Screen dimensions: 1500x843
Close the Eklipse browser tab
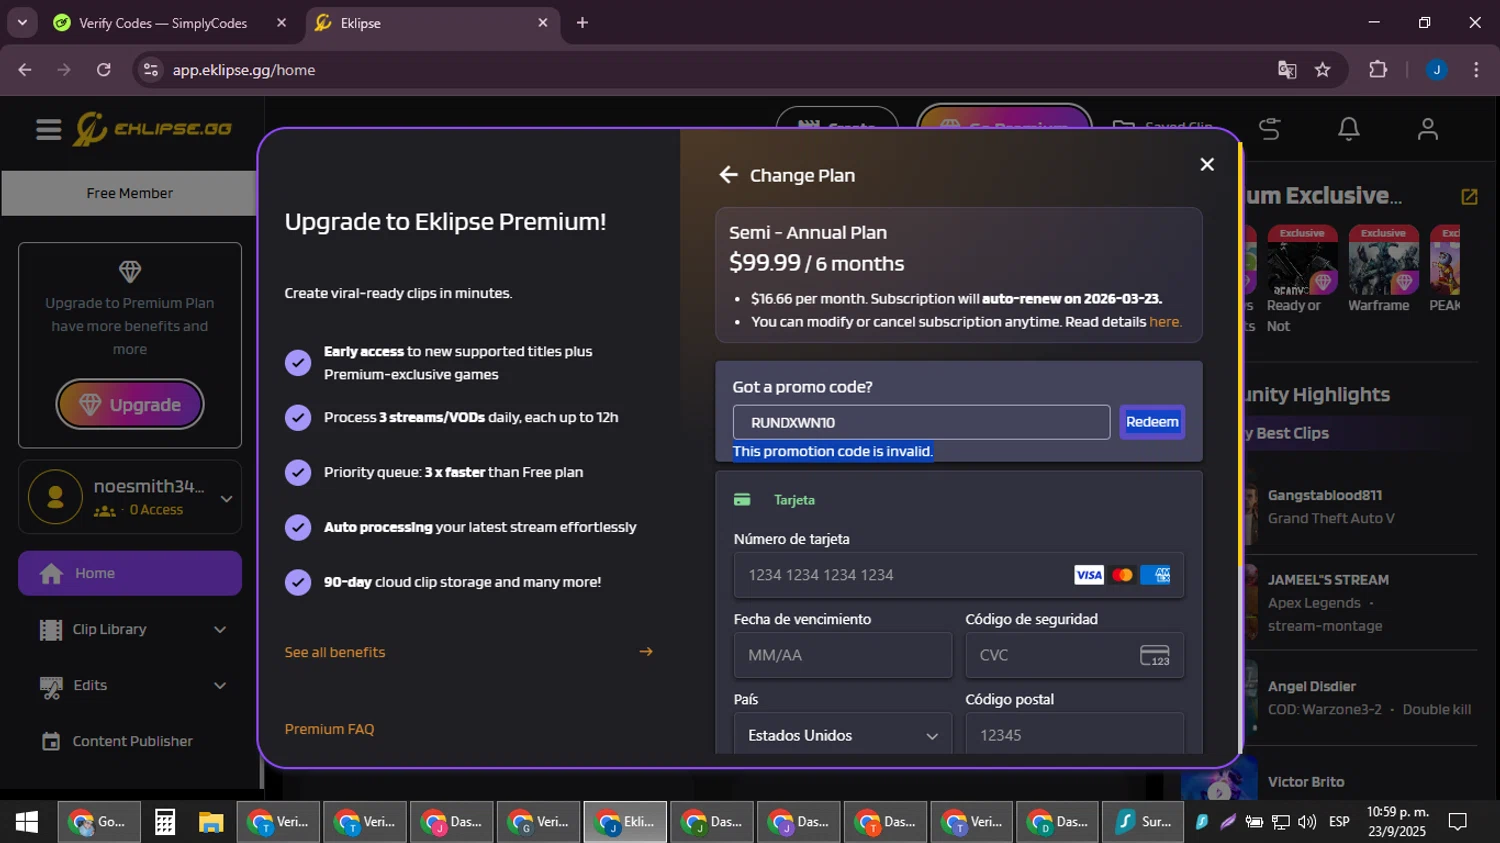click(x=543, y=23)
